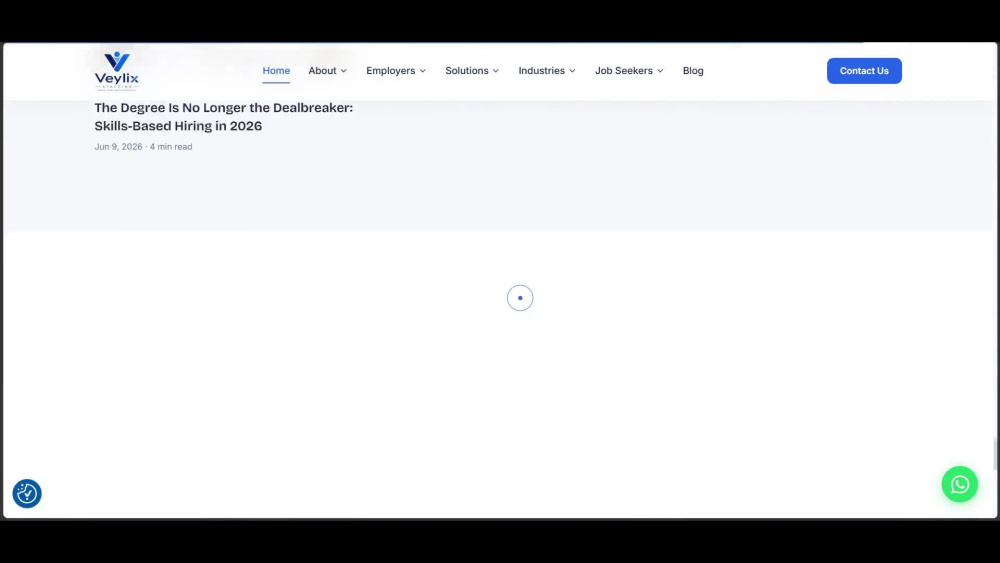Expand the About dropdown chevron
1000x563 pixels.
click(x=344, y=71)
